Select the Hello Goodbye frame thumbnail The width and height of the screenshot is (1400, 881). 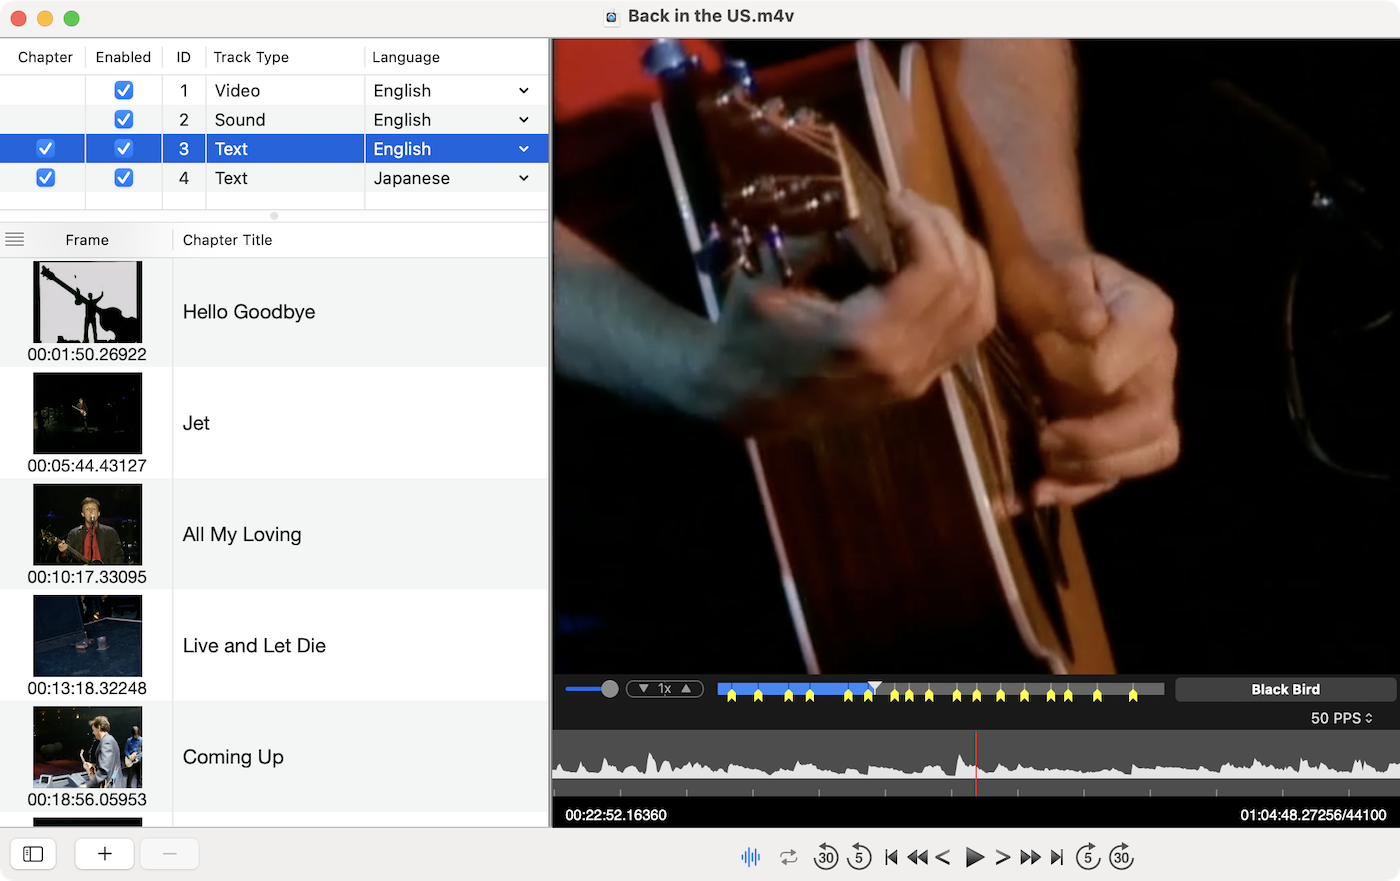tap(88, 302)
